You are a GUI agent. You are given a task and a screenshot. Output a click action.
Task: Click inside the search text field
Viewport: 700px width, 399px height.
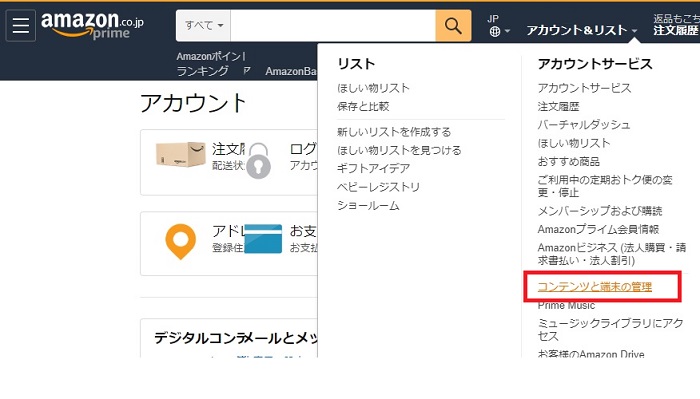click(333, 26)
